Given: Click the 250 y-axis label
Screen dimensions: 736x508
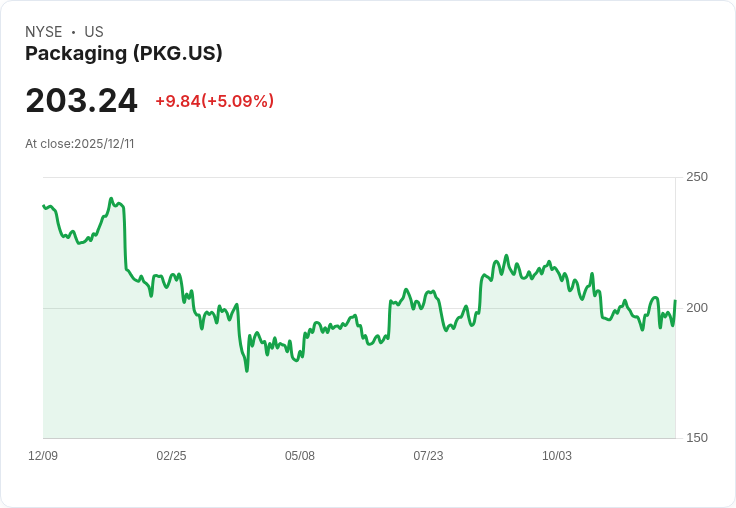Looking at the screenshot, I should point(697,177).
